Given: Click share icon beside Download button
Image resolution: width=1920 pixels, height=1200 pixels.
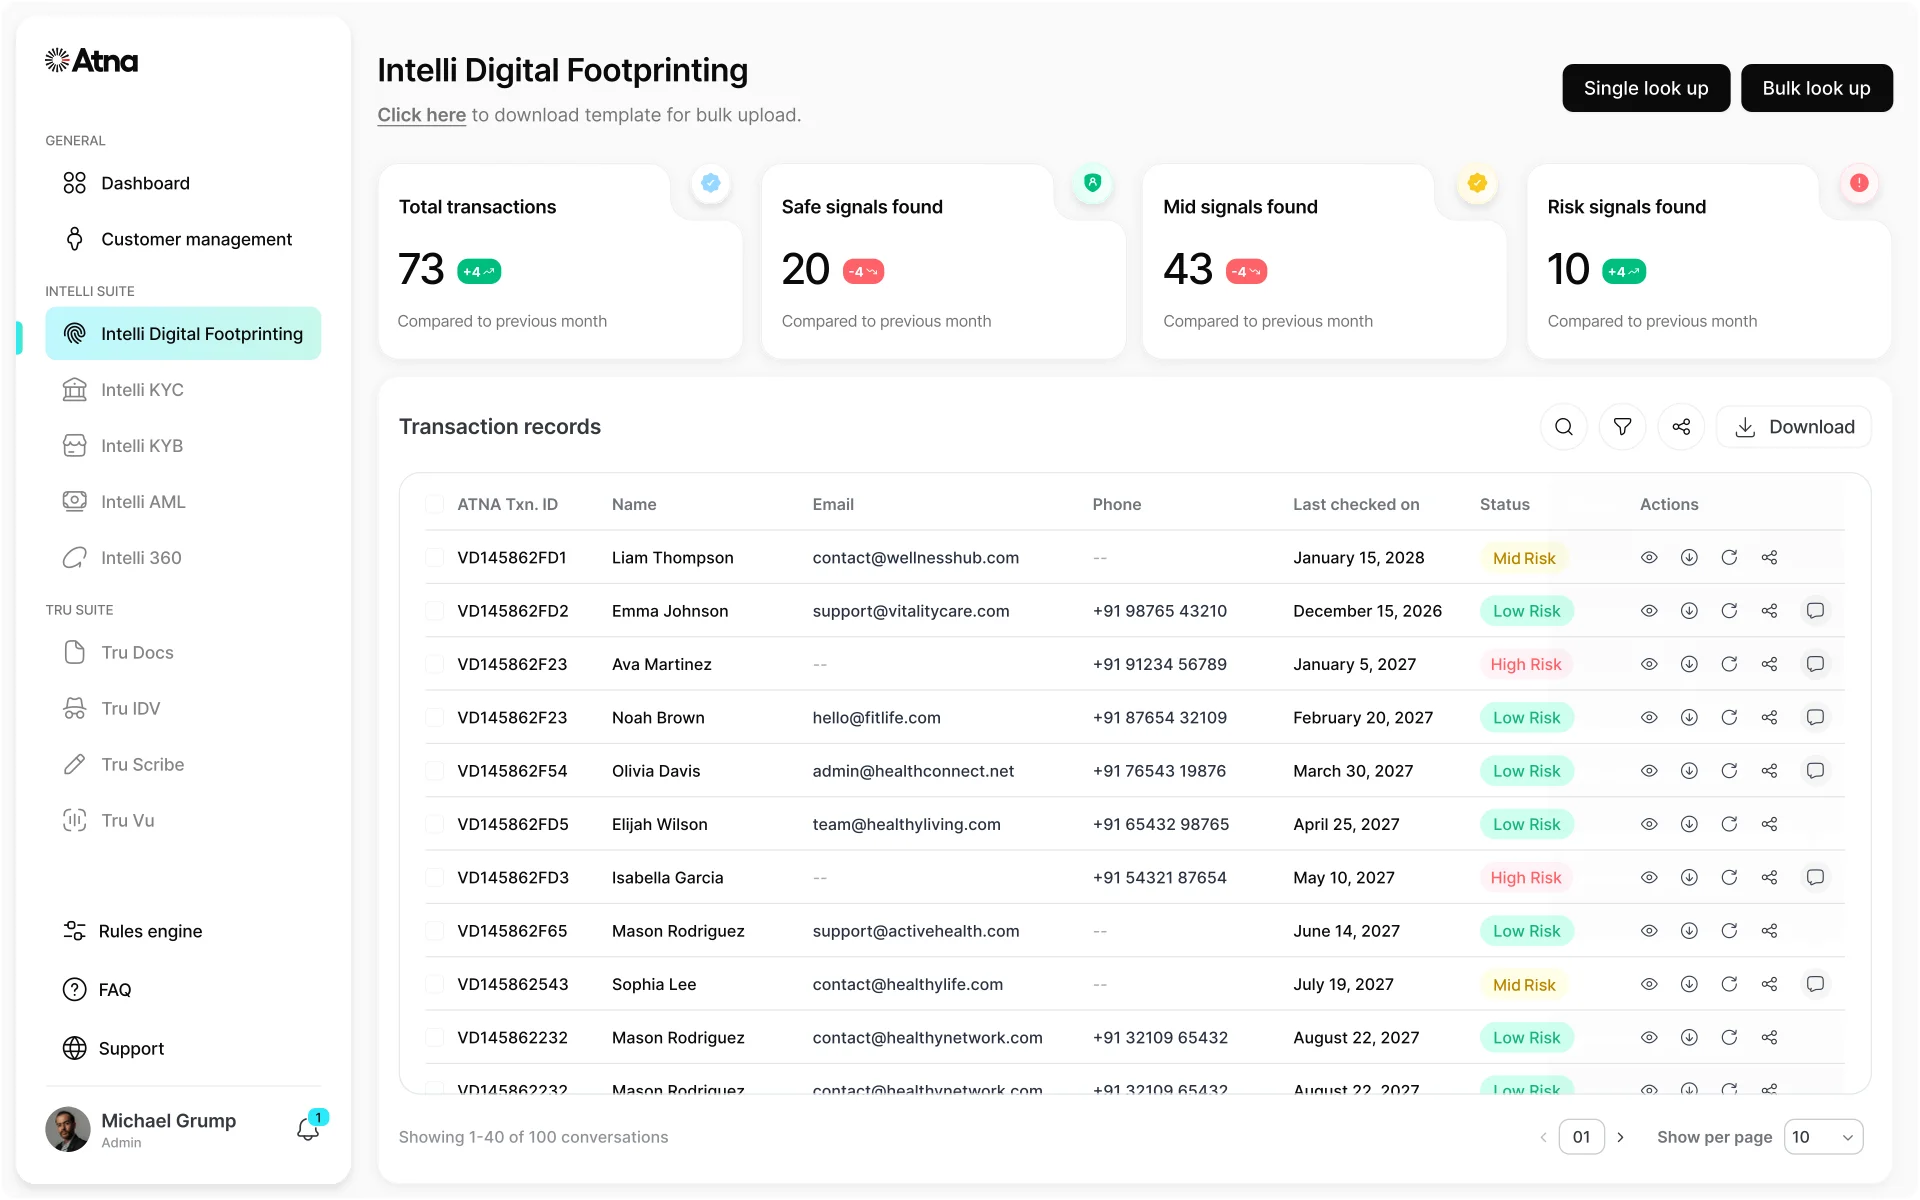Looking at the screenshot, I should (x=1682, y=427).
